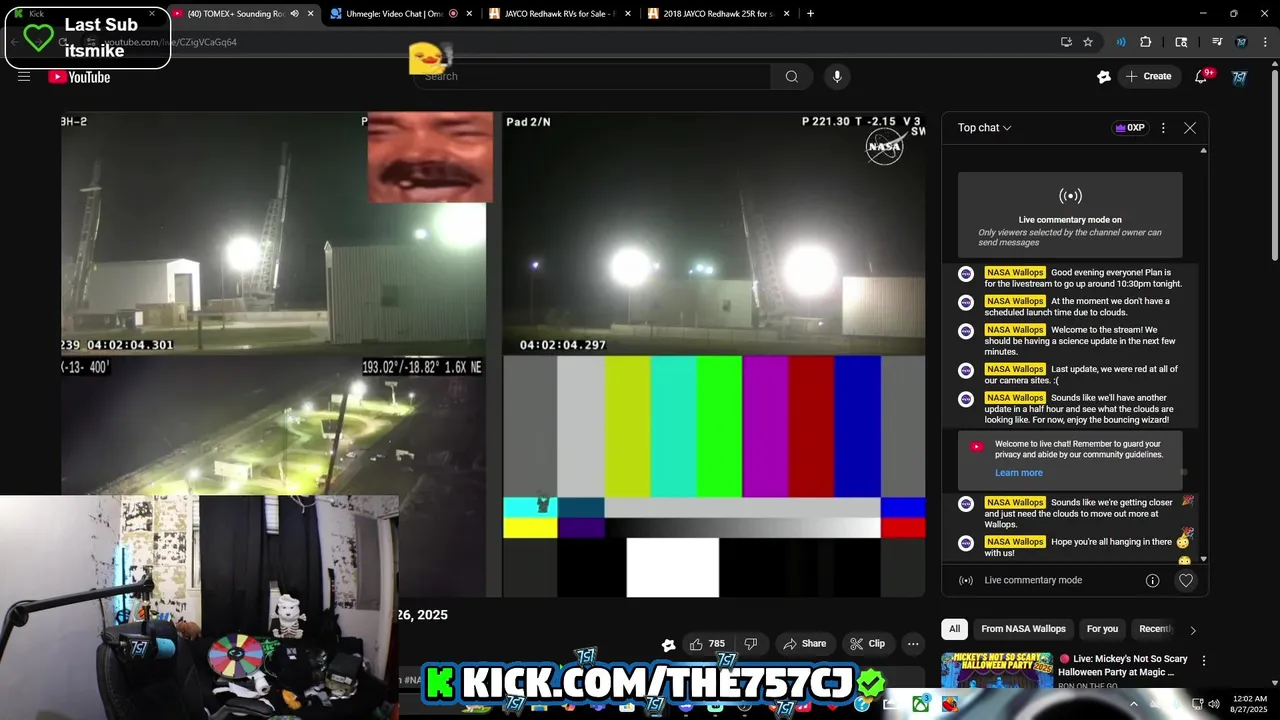The width and height of the screenshot is (1280, 720).
Task: Close the live chat panel
Action: tap(1190, 128)
